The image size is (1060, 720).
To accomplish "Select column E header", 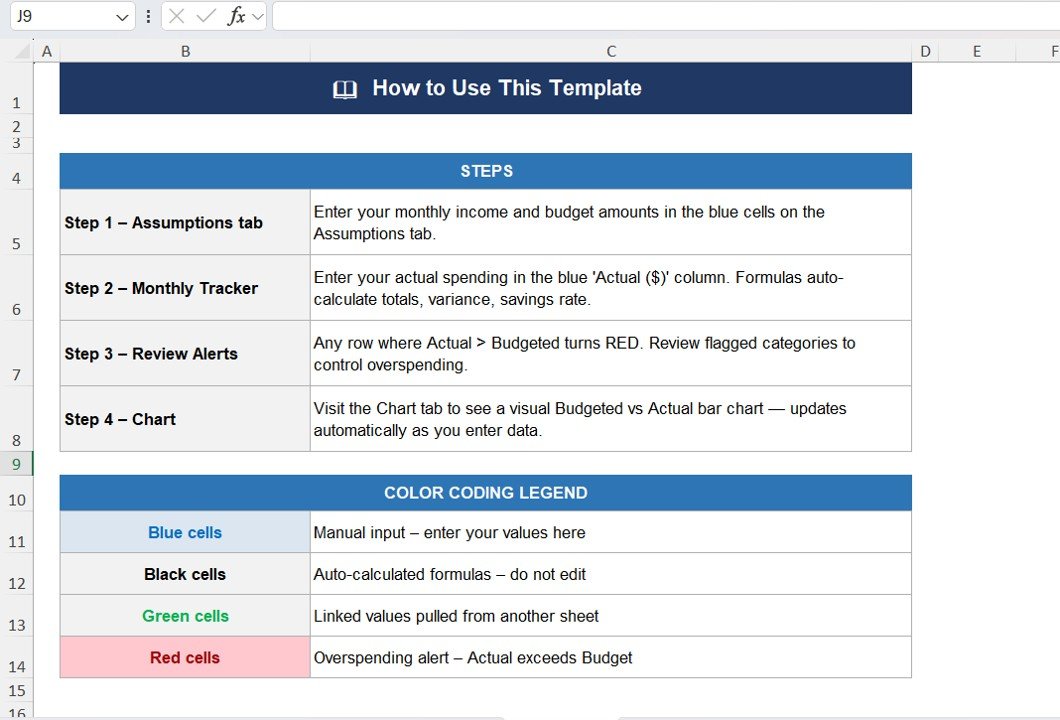I will (976, 52).
